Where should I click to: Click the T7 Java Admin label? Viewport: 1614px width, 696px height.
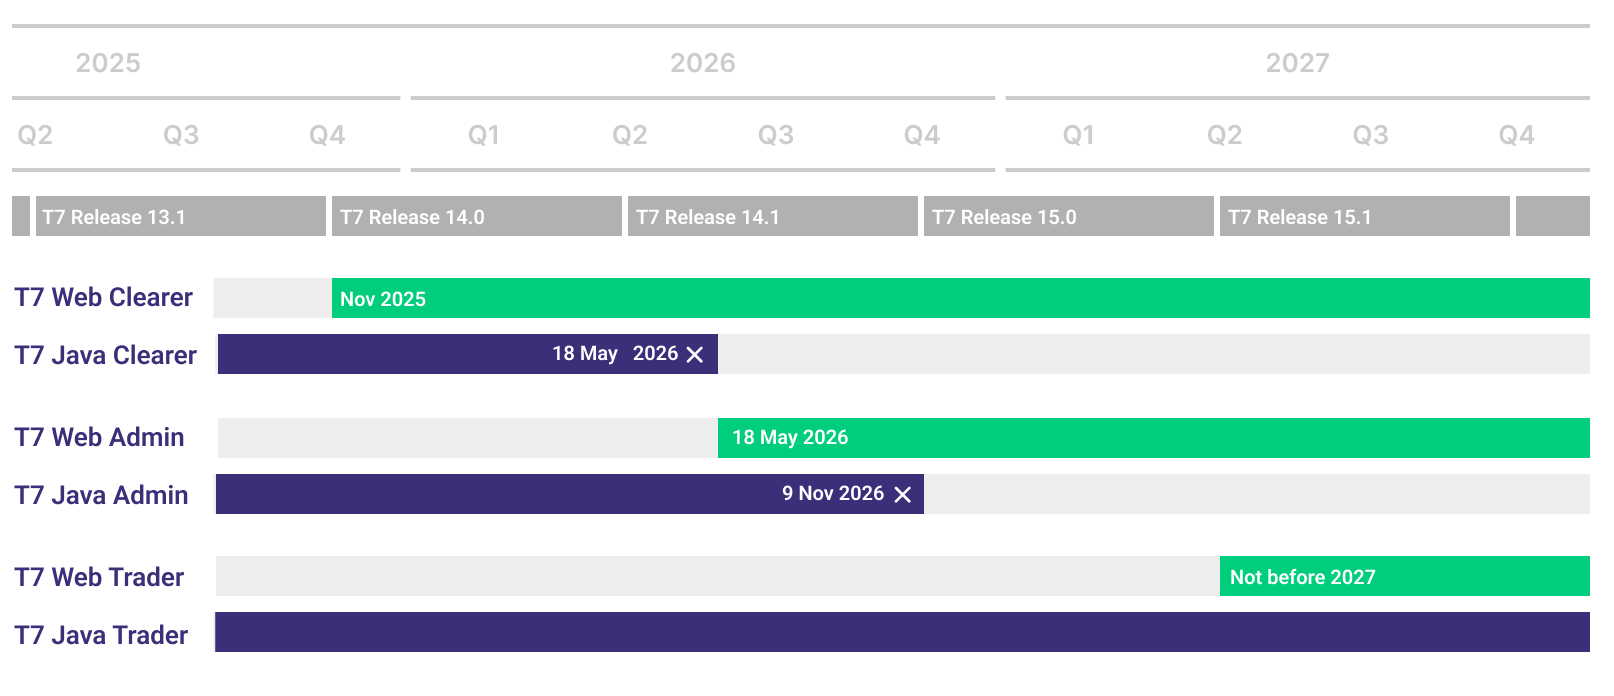pyautogui.click(x=101, y=495)
